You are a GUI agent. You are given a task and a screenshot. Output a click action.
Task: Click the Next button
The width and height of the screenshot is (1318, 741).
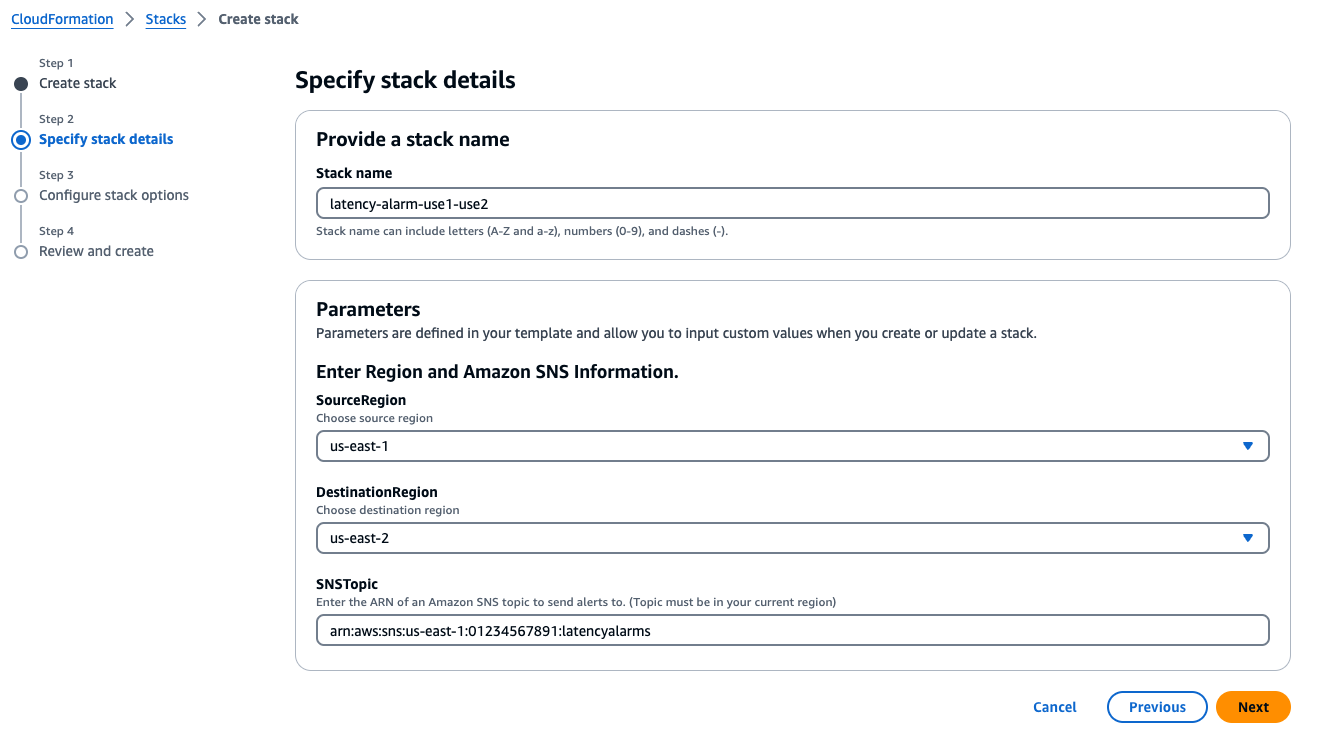point(1253,707)
